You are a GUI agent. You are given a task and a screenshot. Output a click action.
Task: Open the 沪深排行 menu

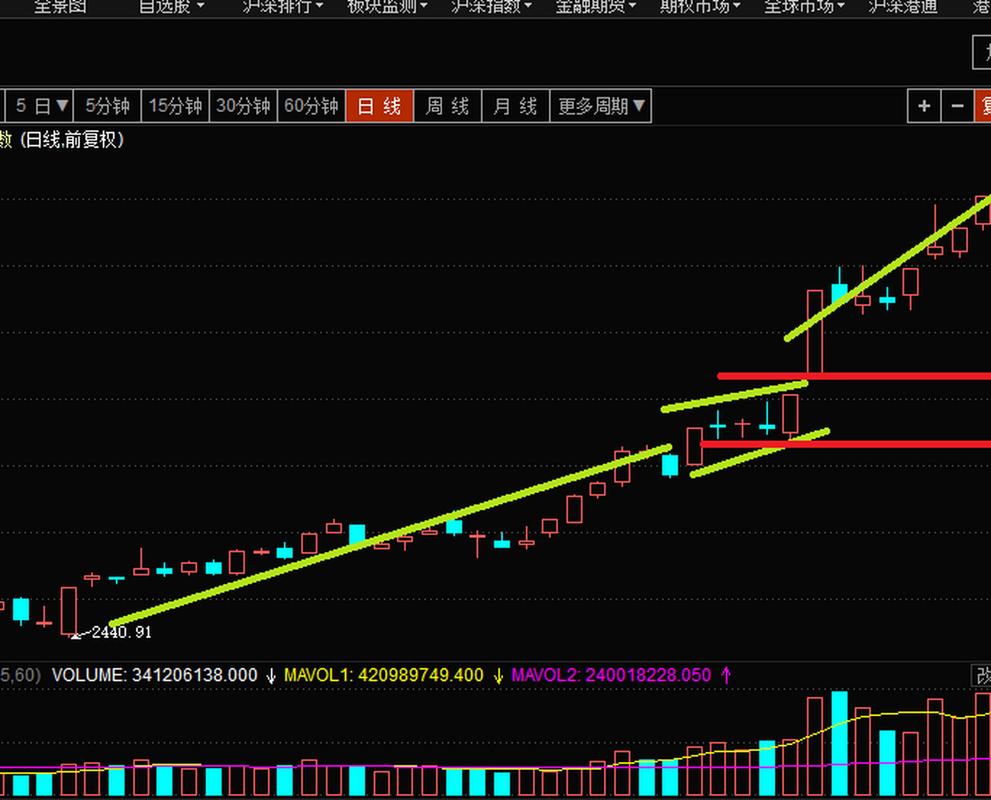(283, 6)
